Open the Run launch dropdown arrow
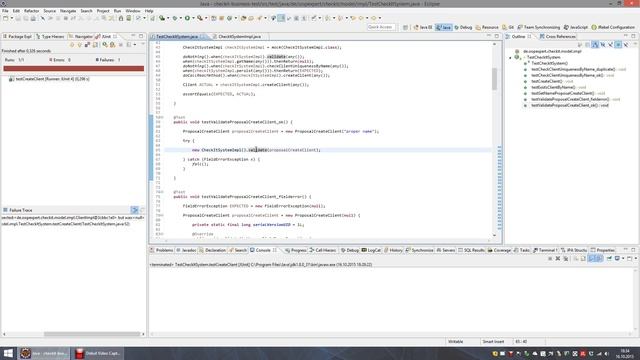 click(x=193, y=18)
